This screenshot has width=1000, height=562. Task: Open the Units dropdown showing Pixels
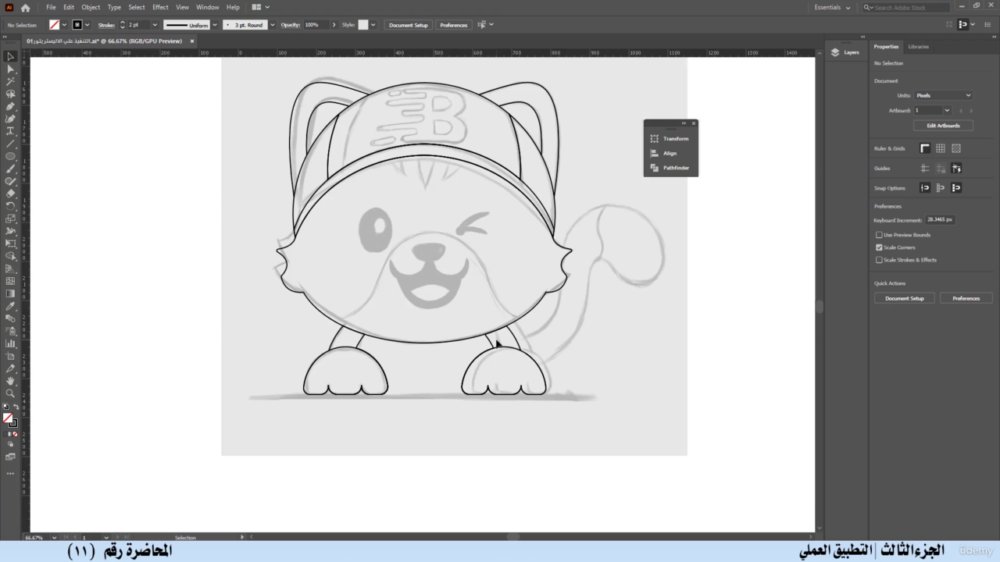coord(944,96)
